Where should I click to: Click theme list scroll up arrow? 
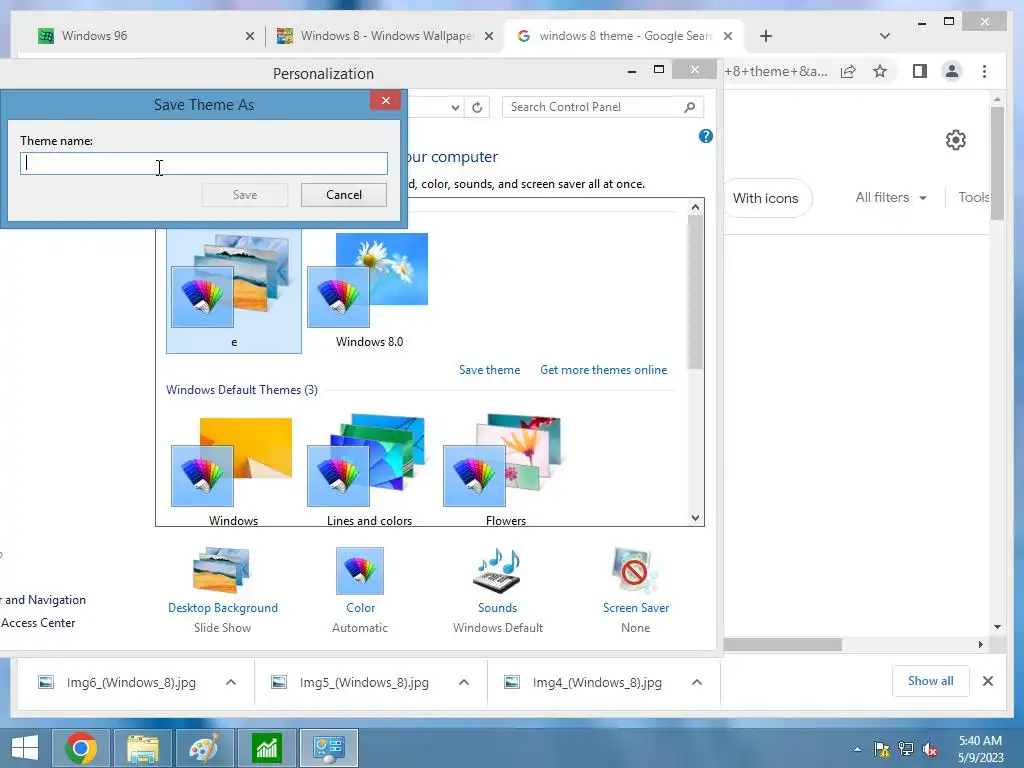point(696,207)
